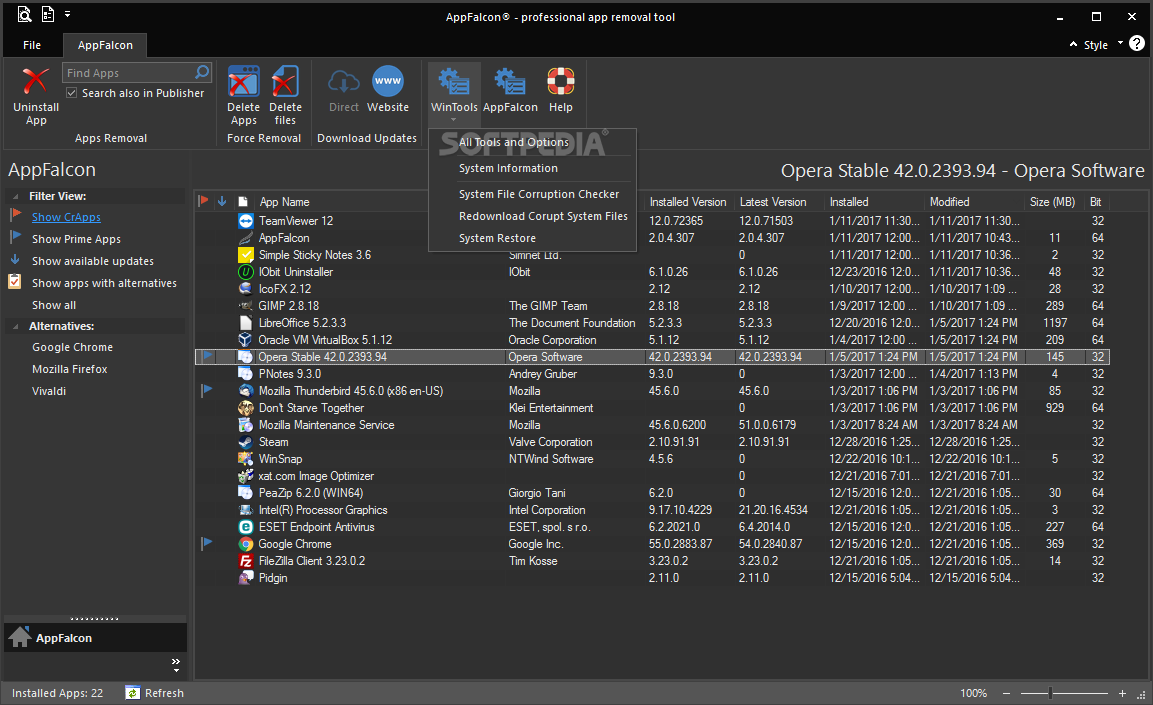Click the Steam app icon
This screenshot has width=1153, height=705.
(x=246, y=442)
